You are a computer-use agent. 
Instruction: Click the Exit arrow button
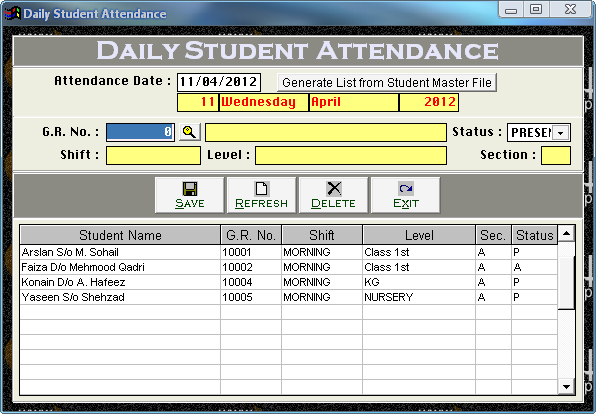[x=406, y=195]
